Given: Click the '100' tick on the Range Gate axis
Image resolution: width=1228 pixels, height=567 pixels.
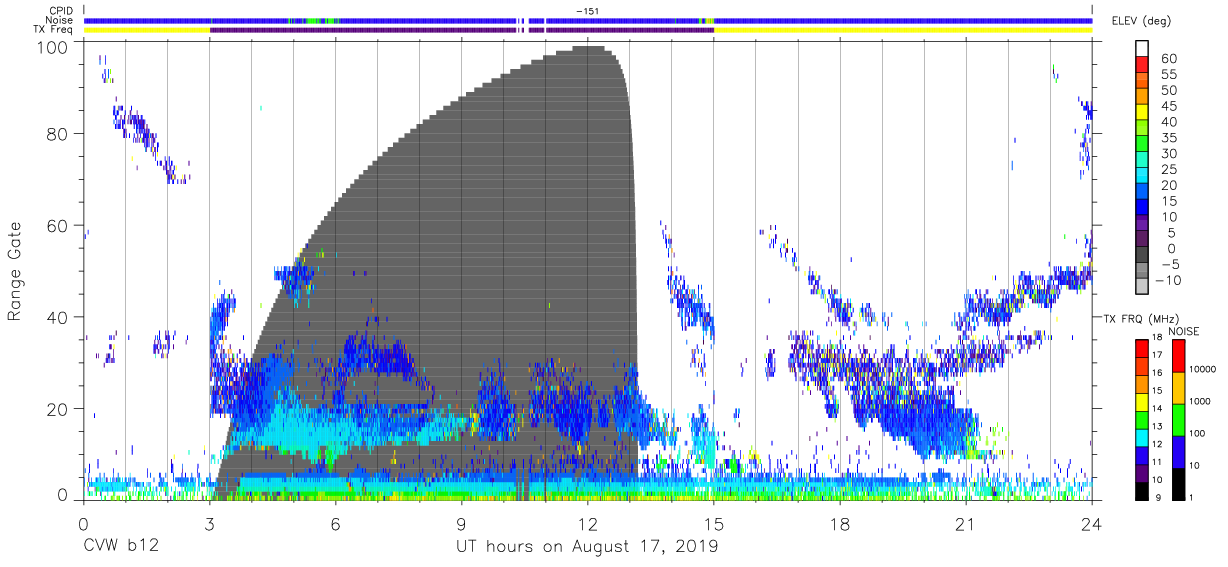Looking at the screenshot, I should point(53,47).
